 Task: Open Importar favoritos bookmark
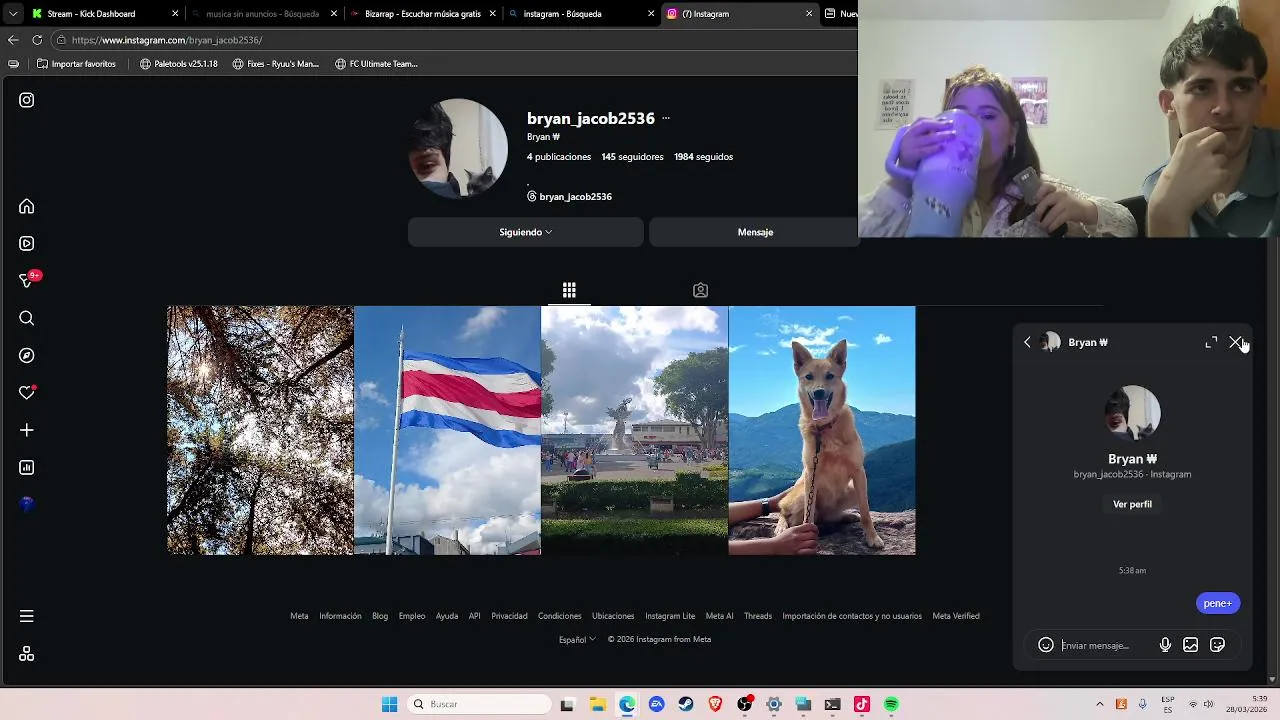(x=77, y=64)
